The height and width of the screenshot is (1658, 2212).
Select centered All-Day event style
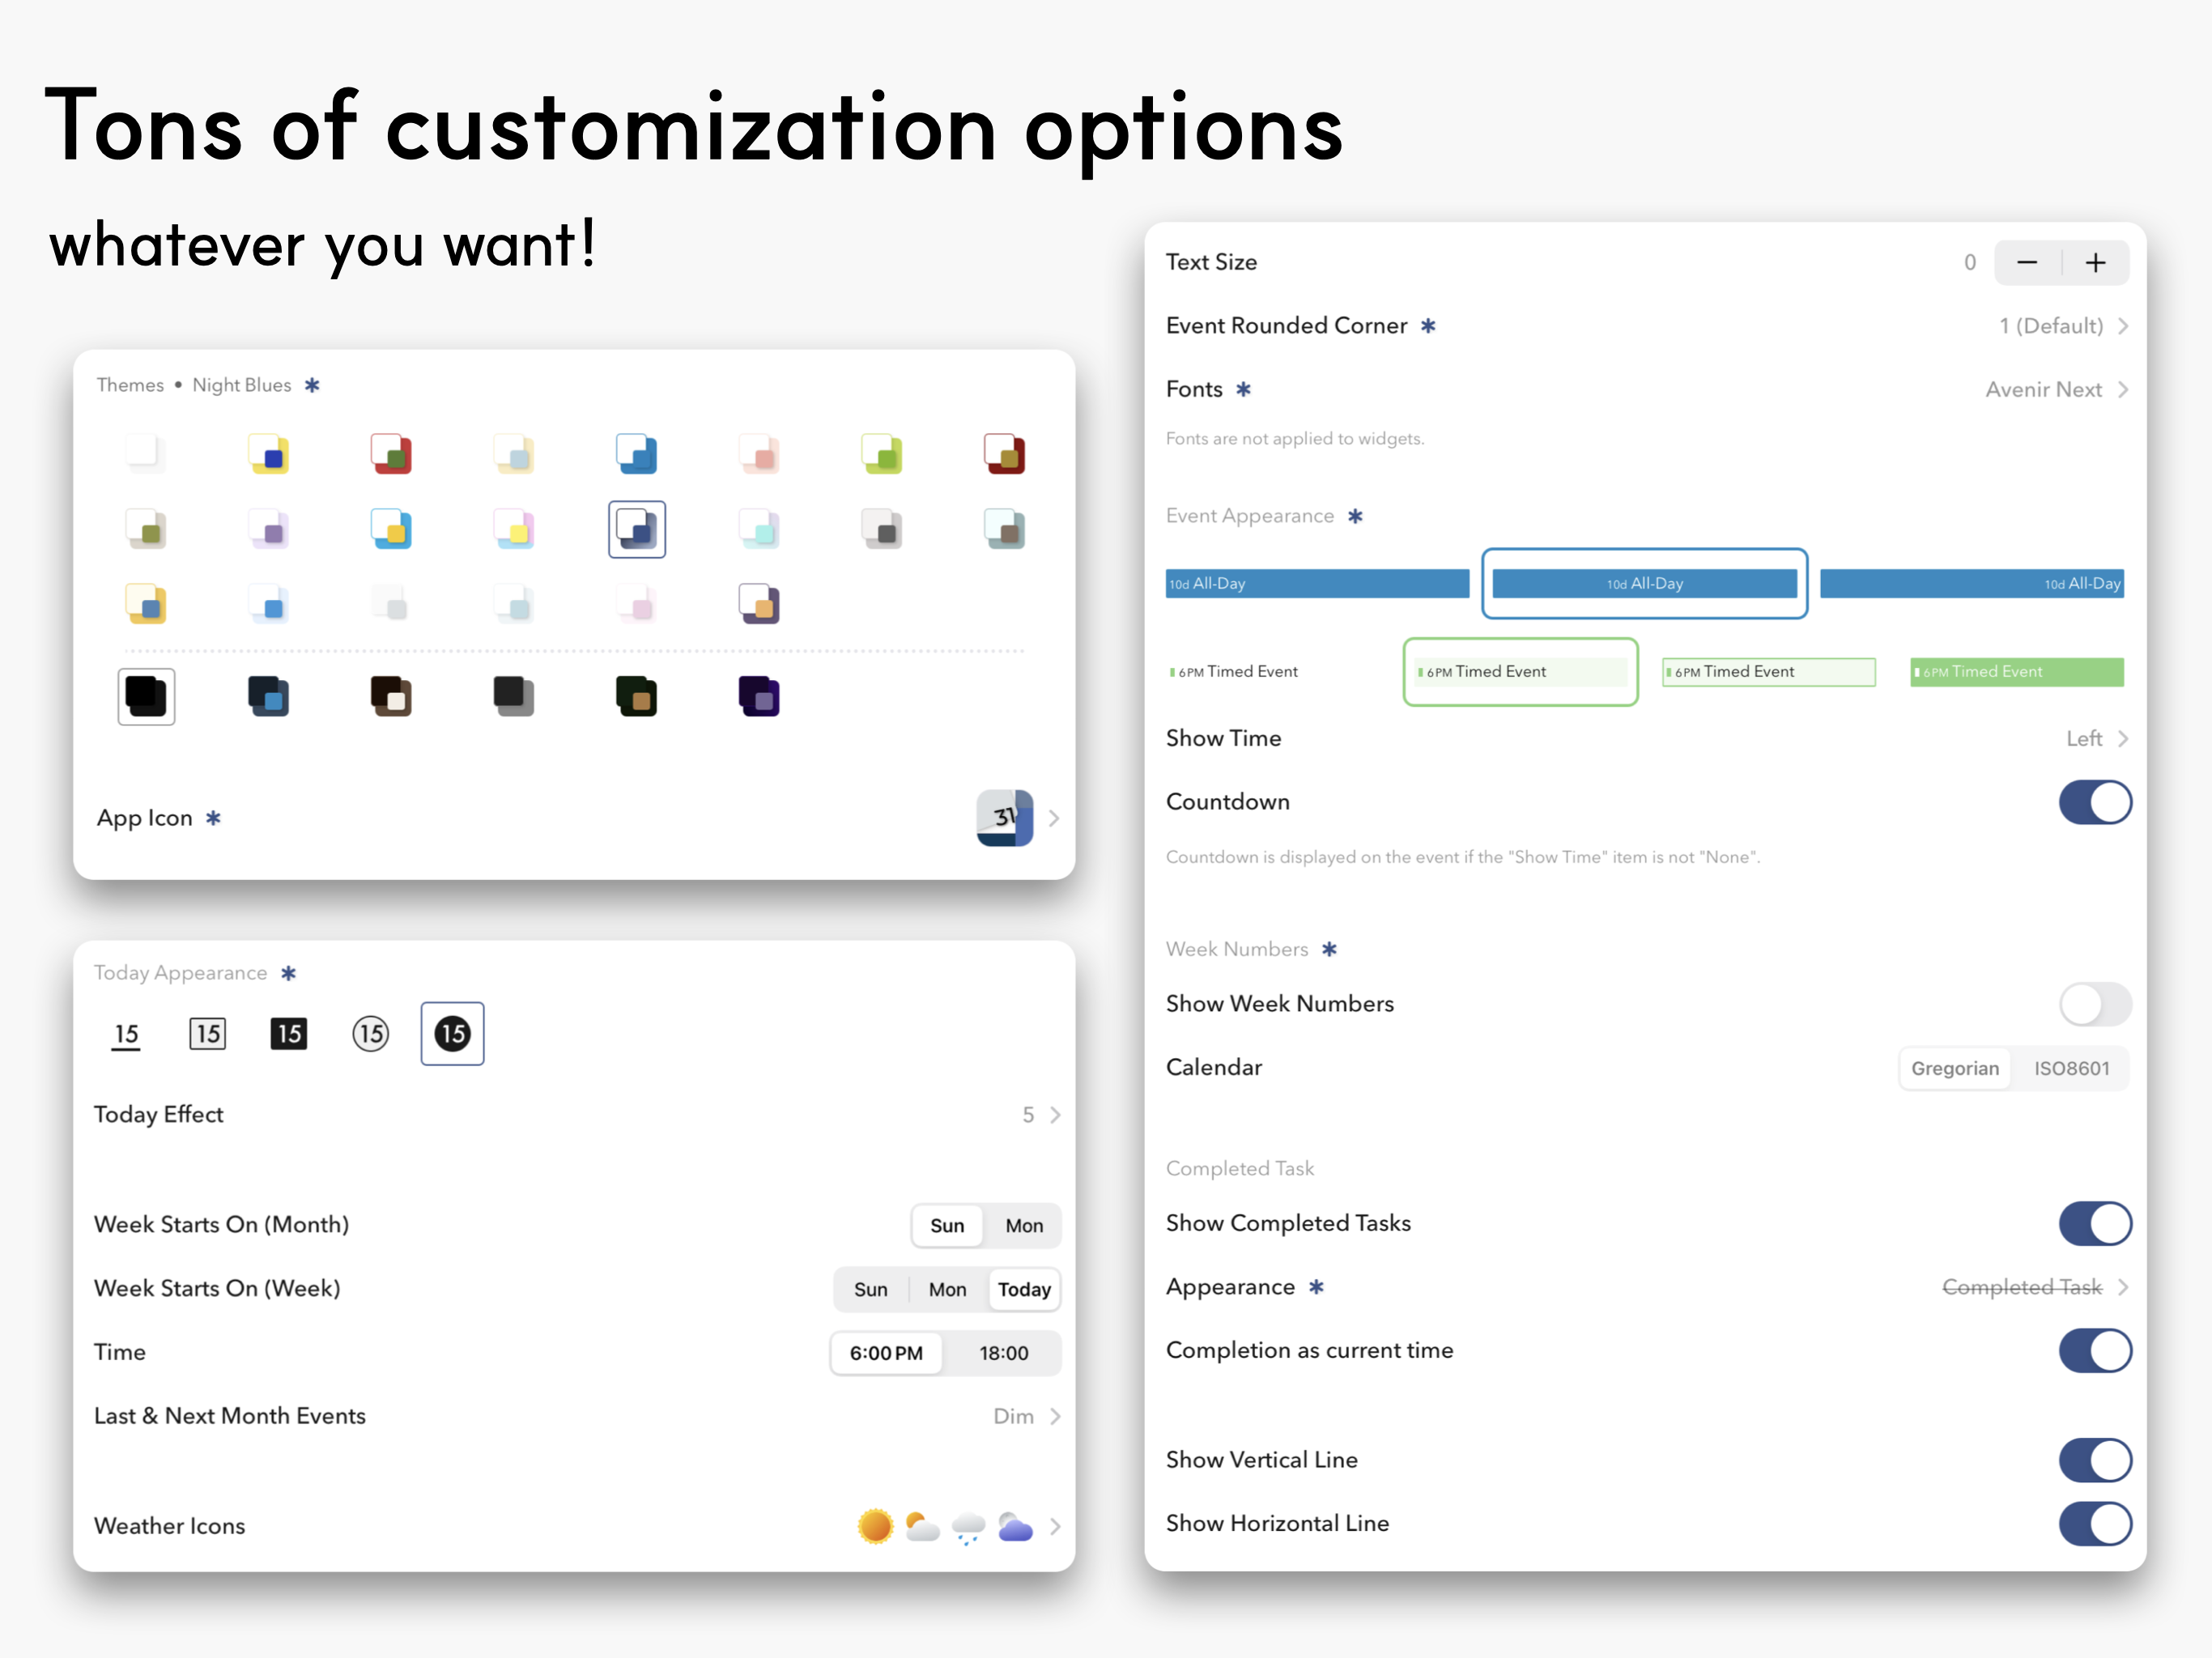point(1644,584)
